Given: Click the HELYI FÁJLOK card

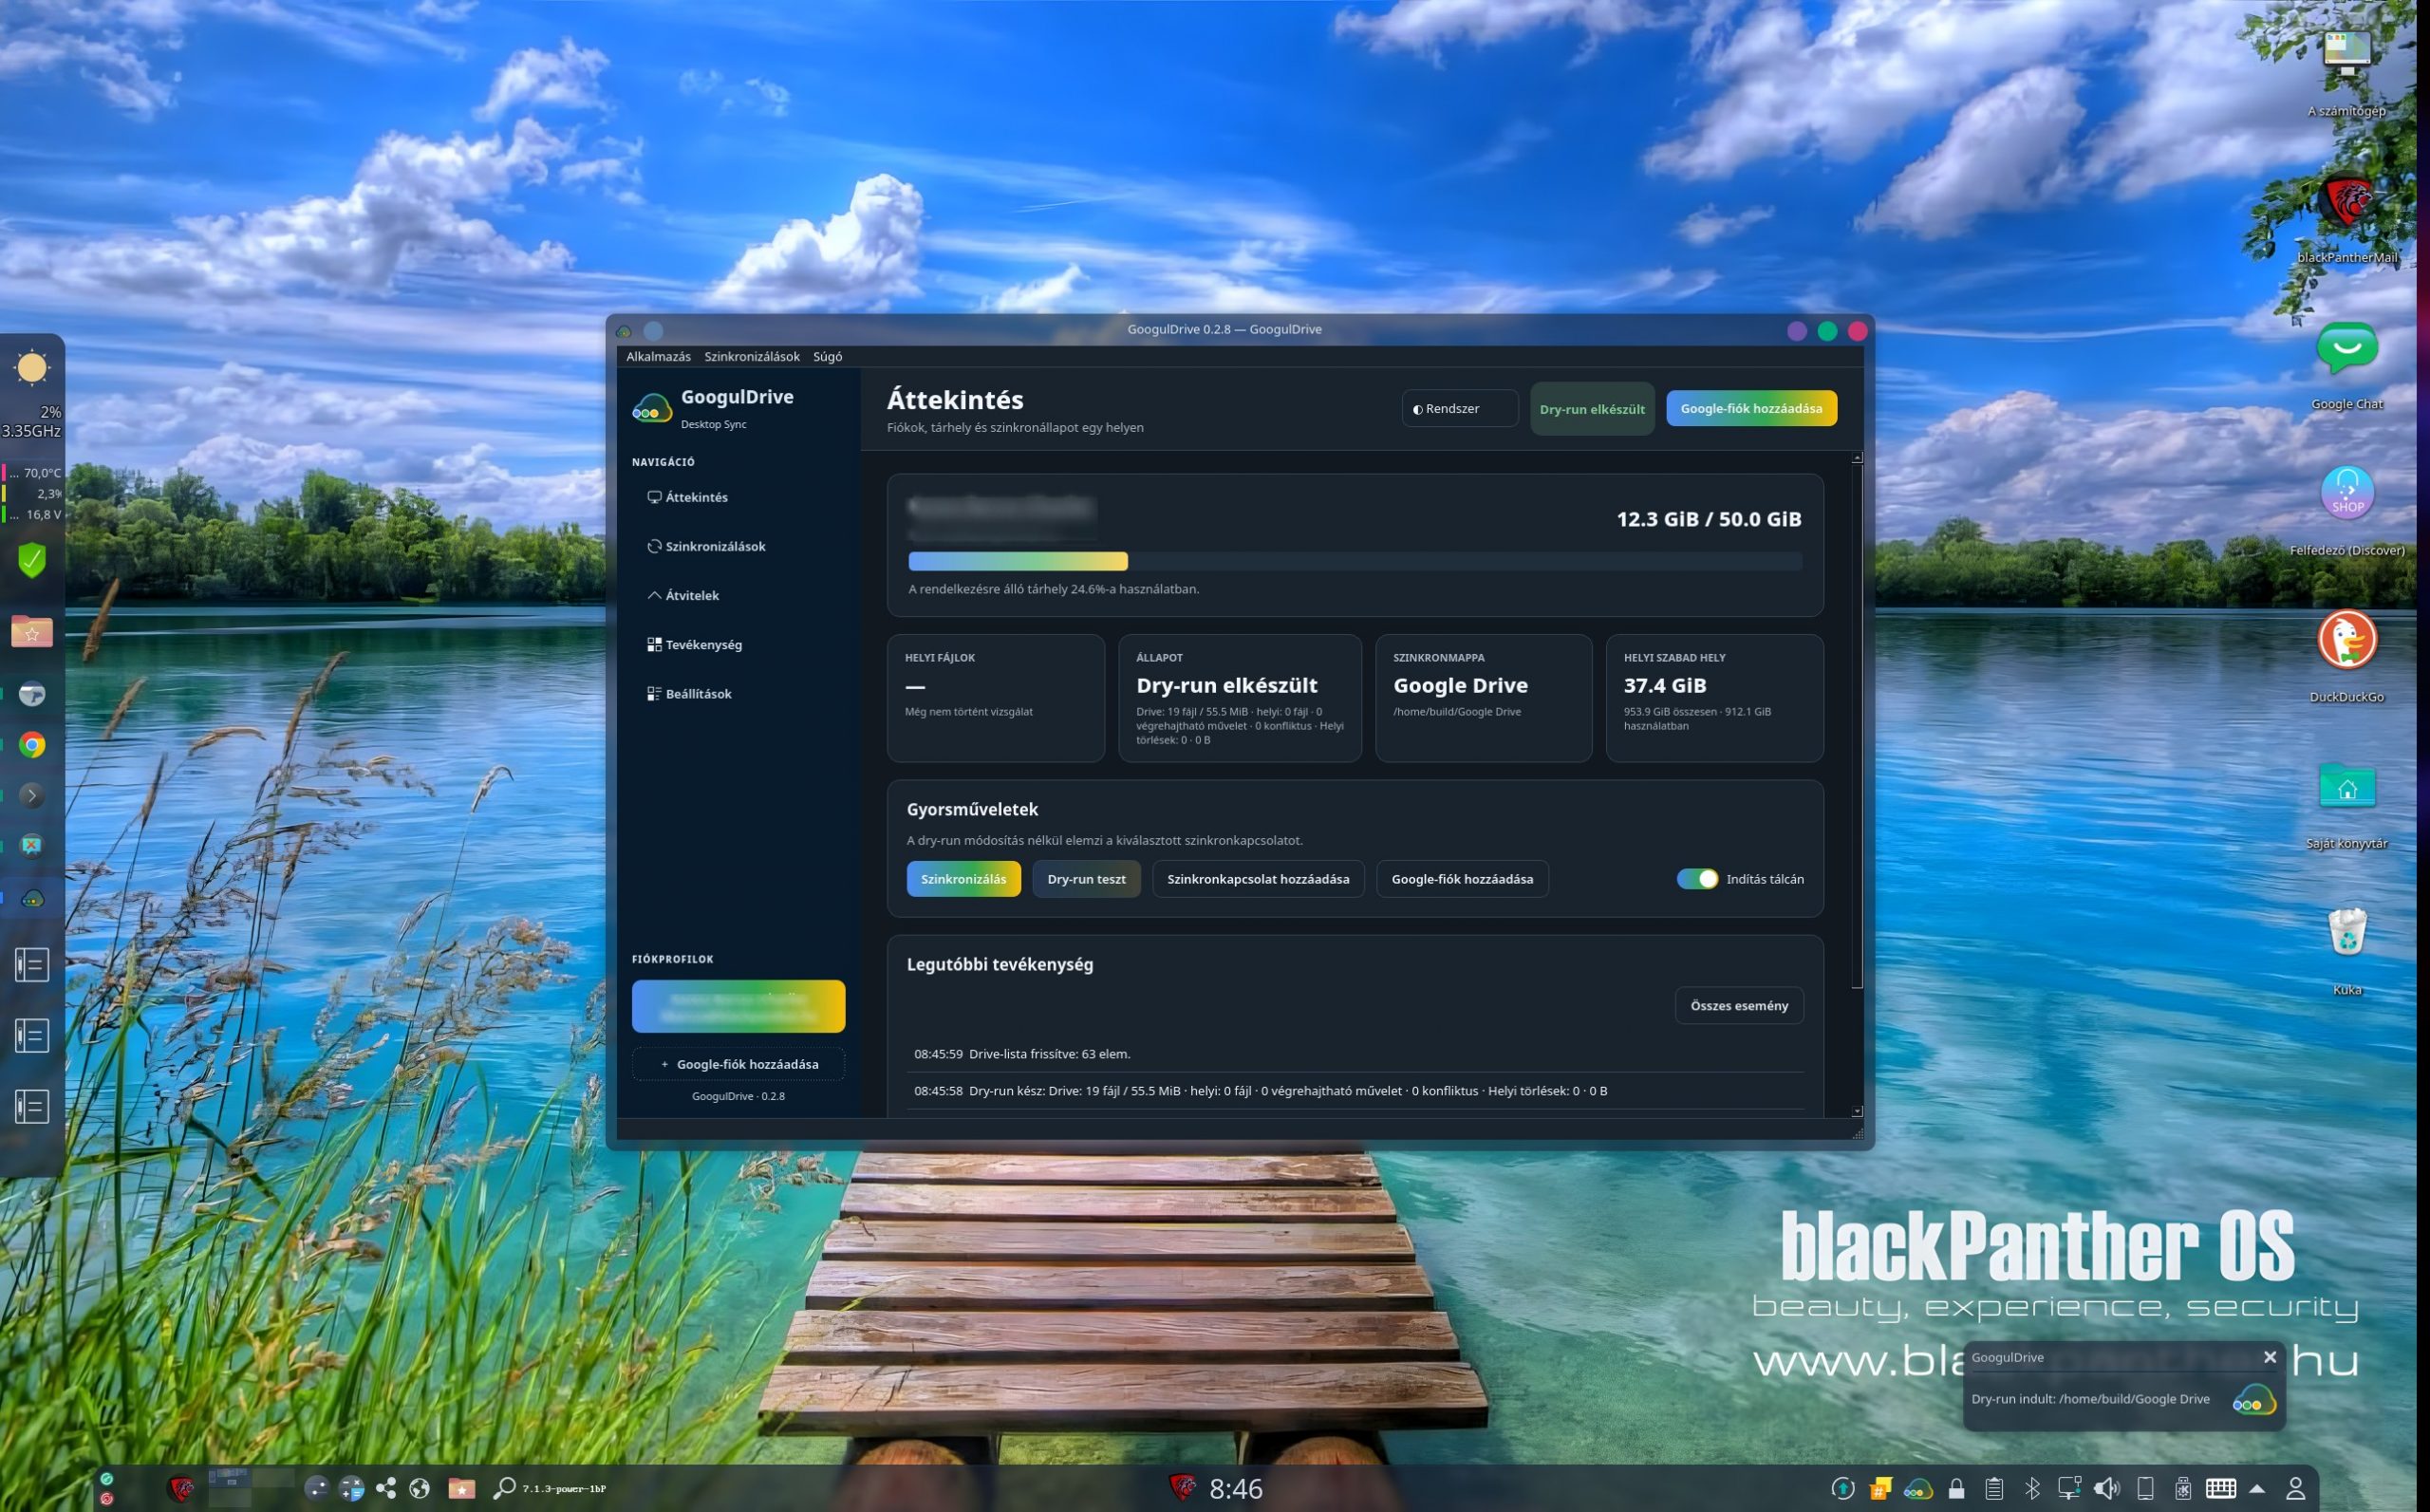Looking at the screenshot, I should (995, 698).
